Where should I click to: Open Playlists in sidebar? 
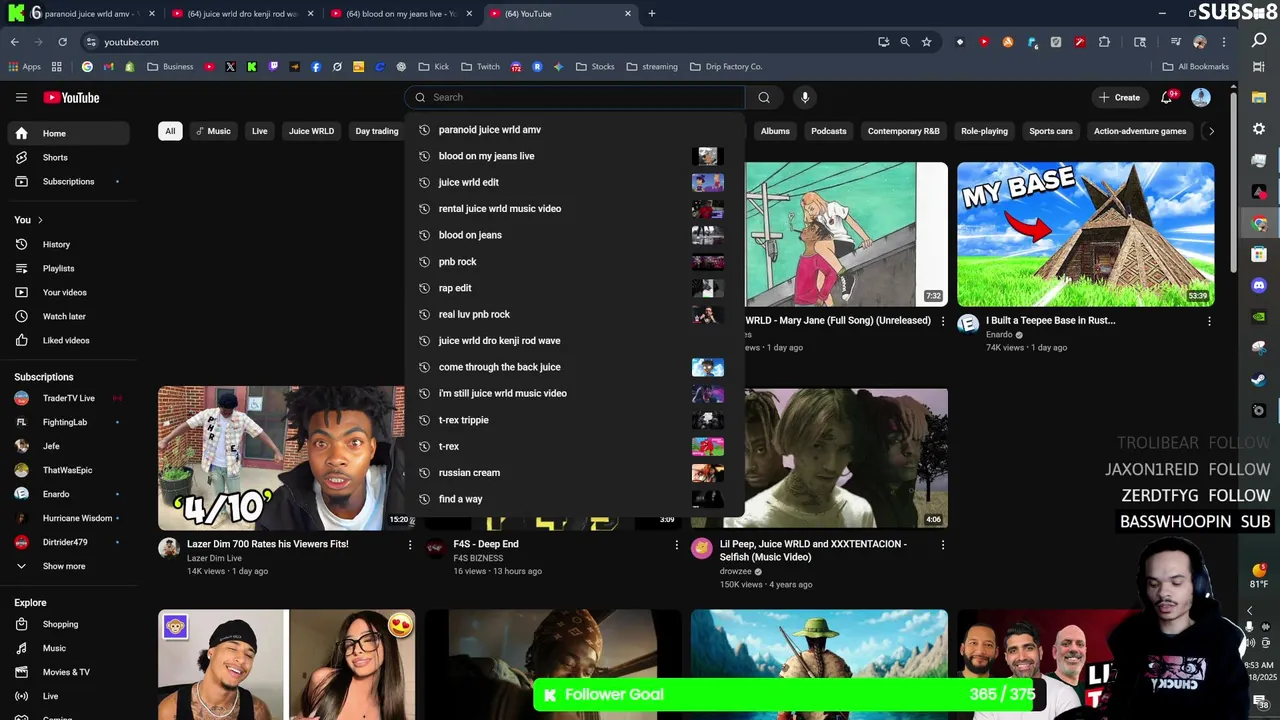coord(68,268)
